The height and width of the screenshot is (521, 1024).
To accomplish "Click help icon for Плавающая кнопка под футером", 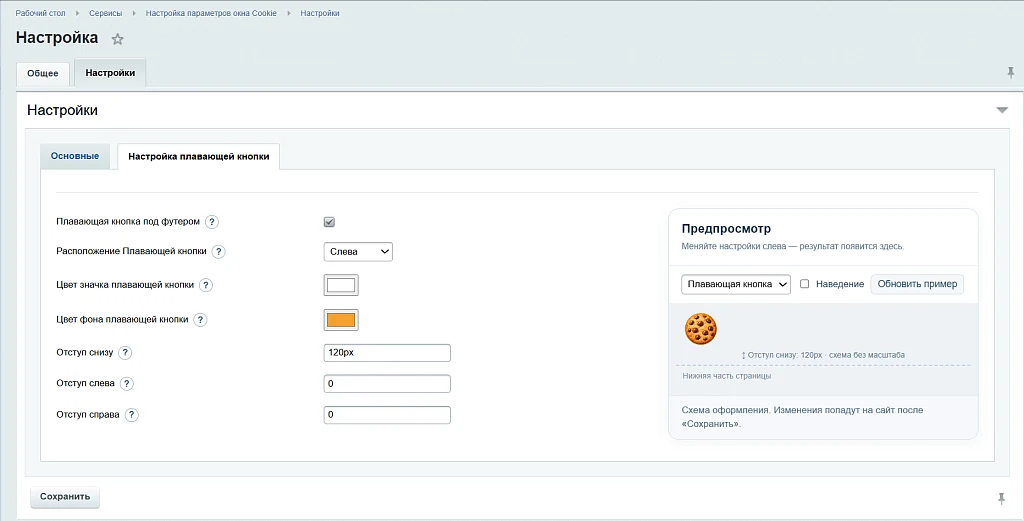I will 212,222.
